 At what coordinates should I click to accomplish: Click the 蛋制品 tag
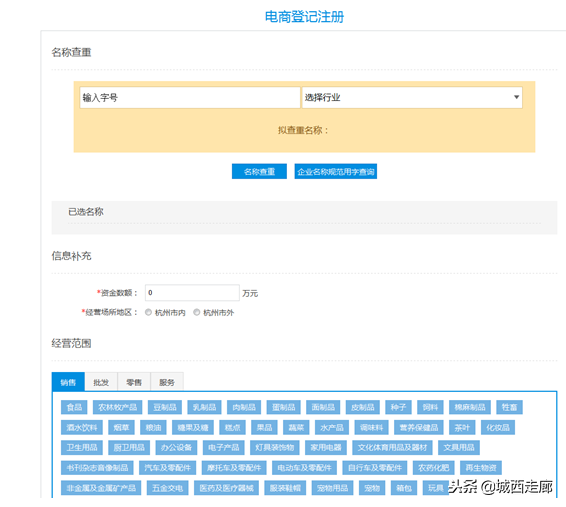click(x=284, y=407)
